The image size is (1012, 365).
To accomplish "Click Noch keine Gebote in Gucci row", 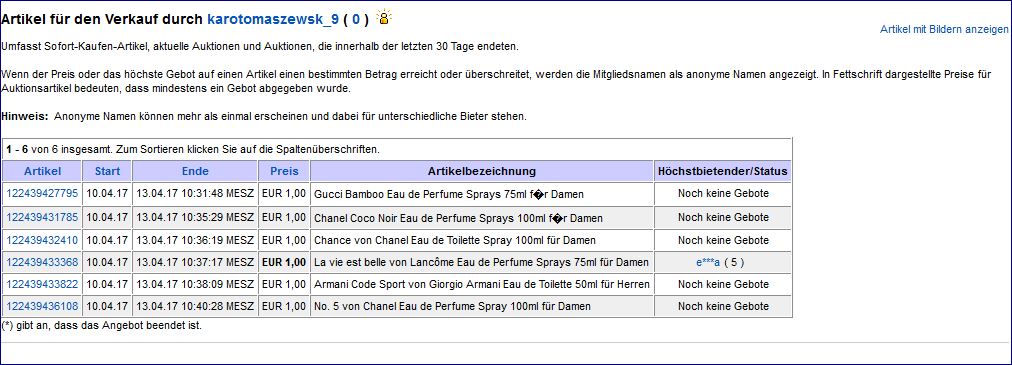I will [723, 193].
